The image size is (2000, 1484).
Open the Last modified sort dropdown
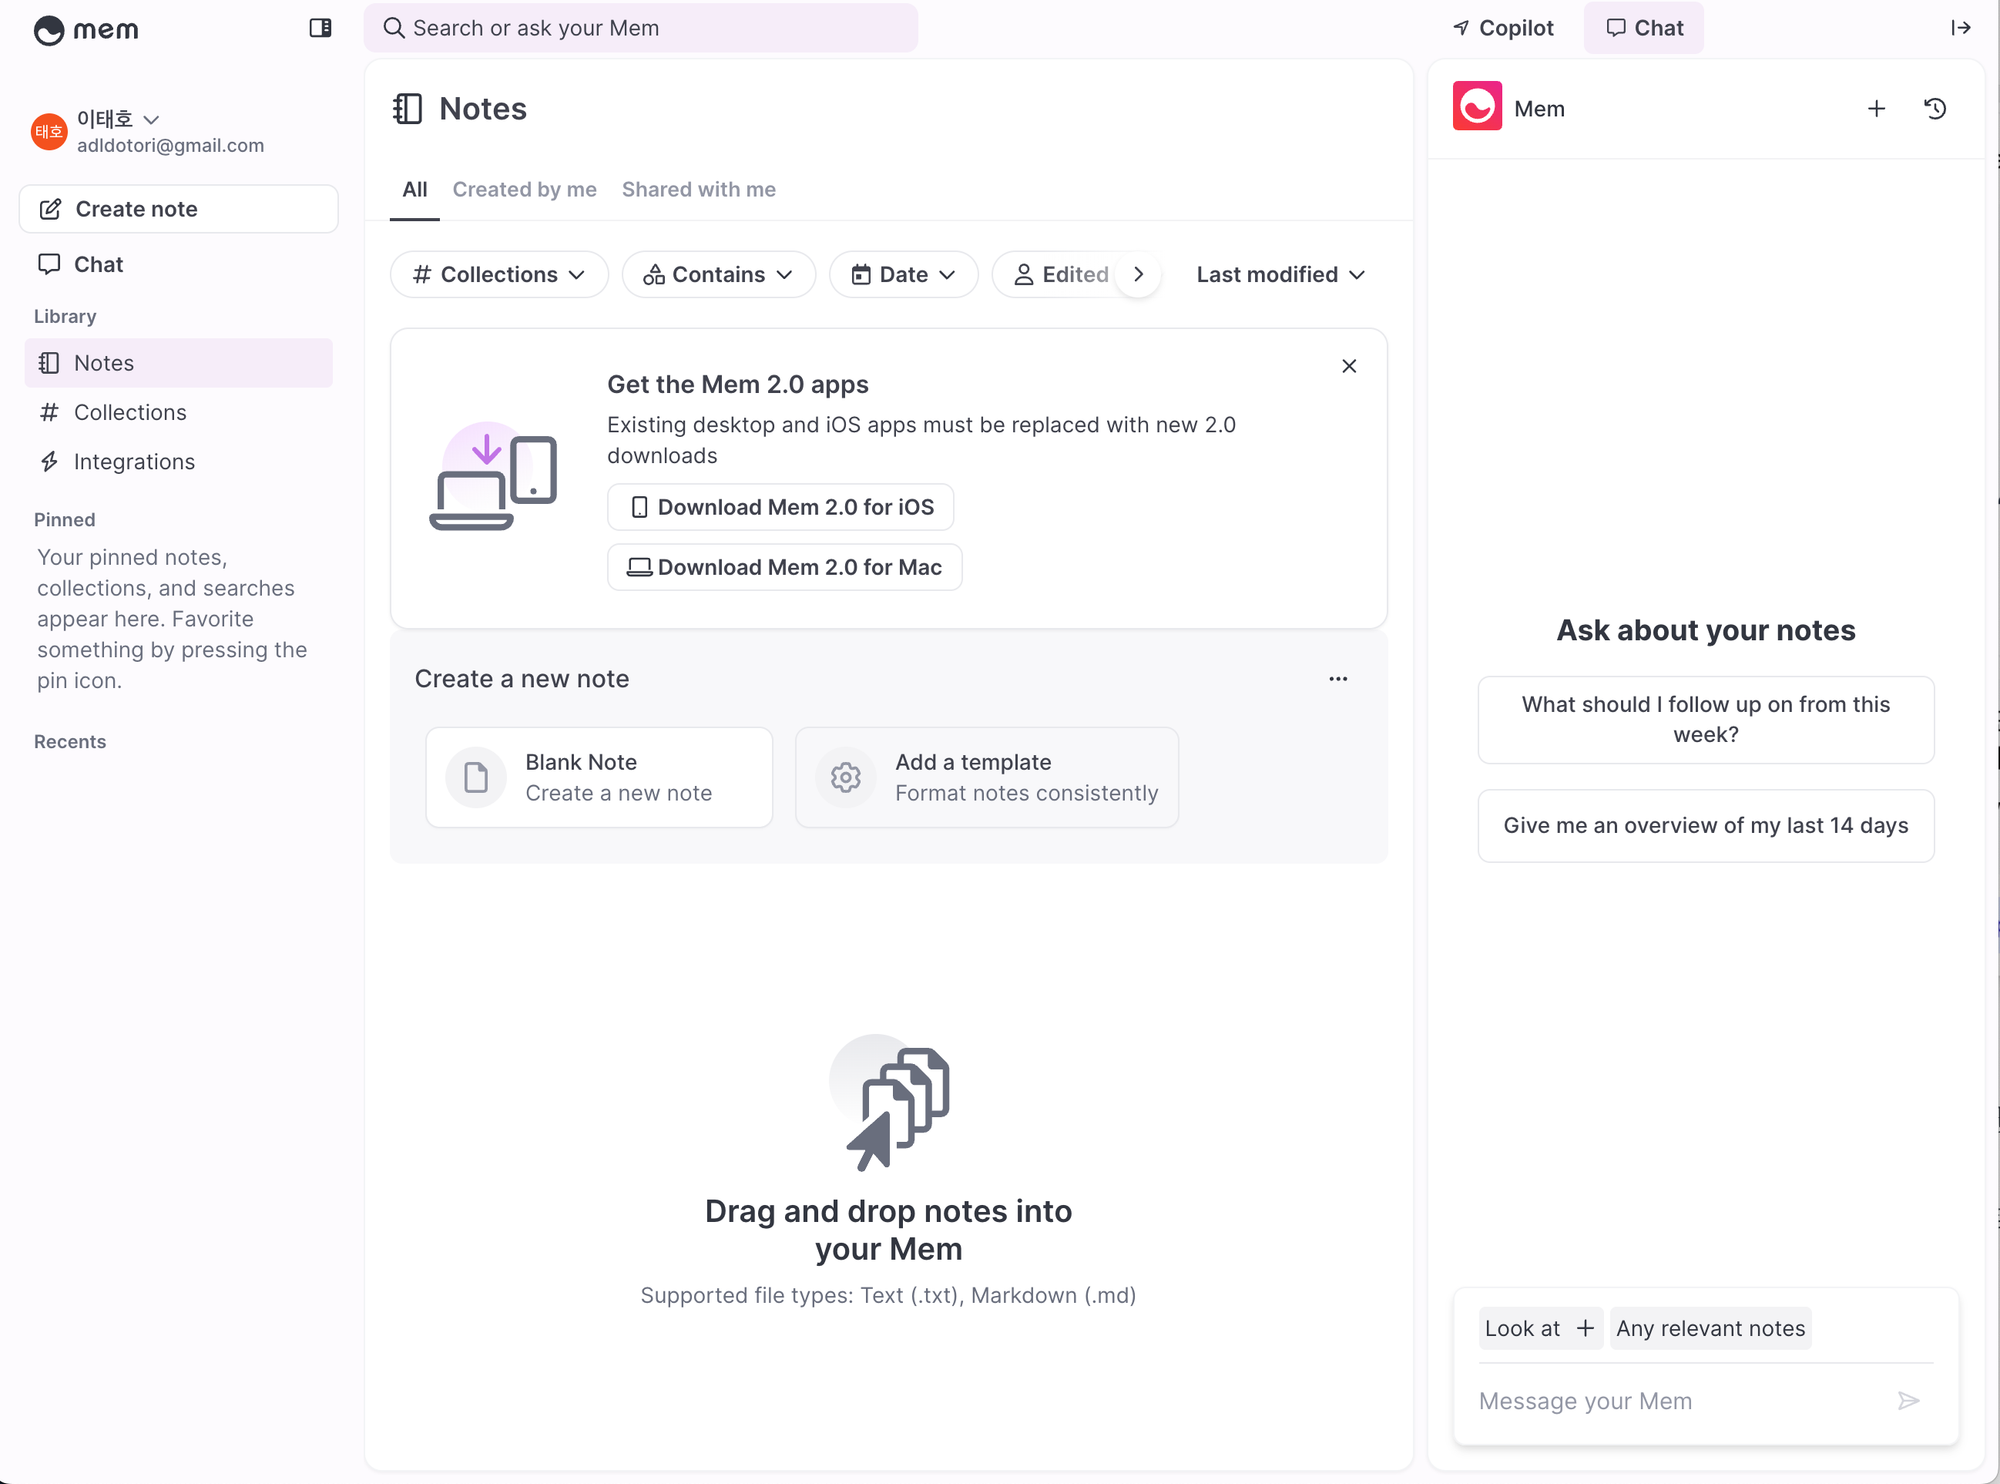tap(1280, 274)
